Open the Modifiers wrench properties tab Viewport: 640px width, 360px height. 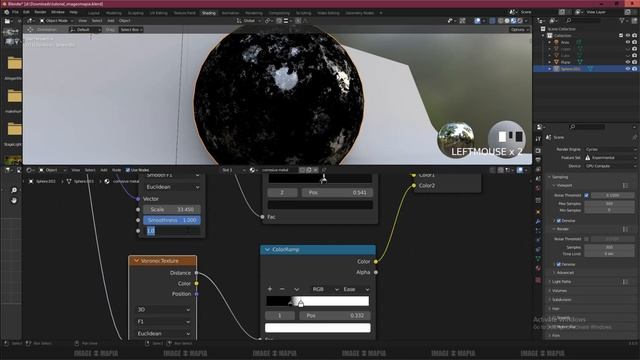coord(538,221)
